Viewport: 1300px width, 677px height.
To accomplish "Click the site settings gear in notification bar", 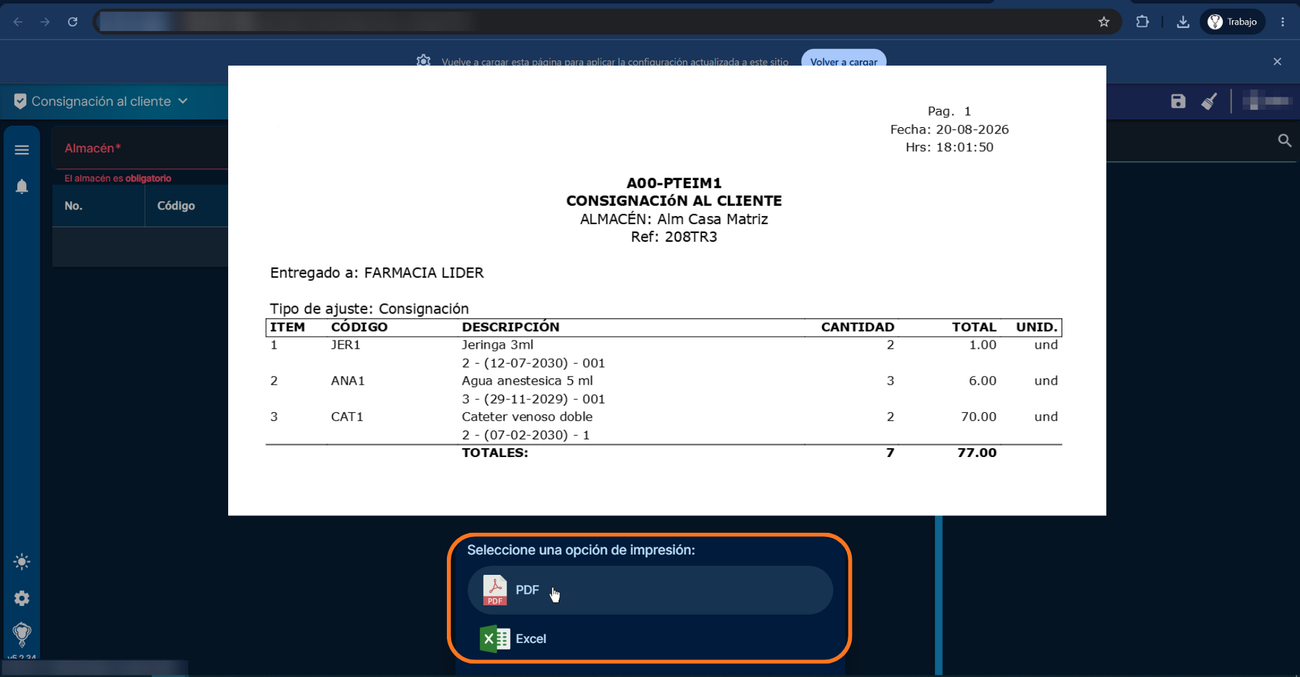I will (424, 61).
